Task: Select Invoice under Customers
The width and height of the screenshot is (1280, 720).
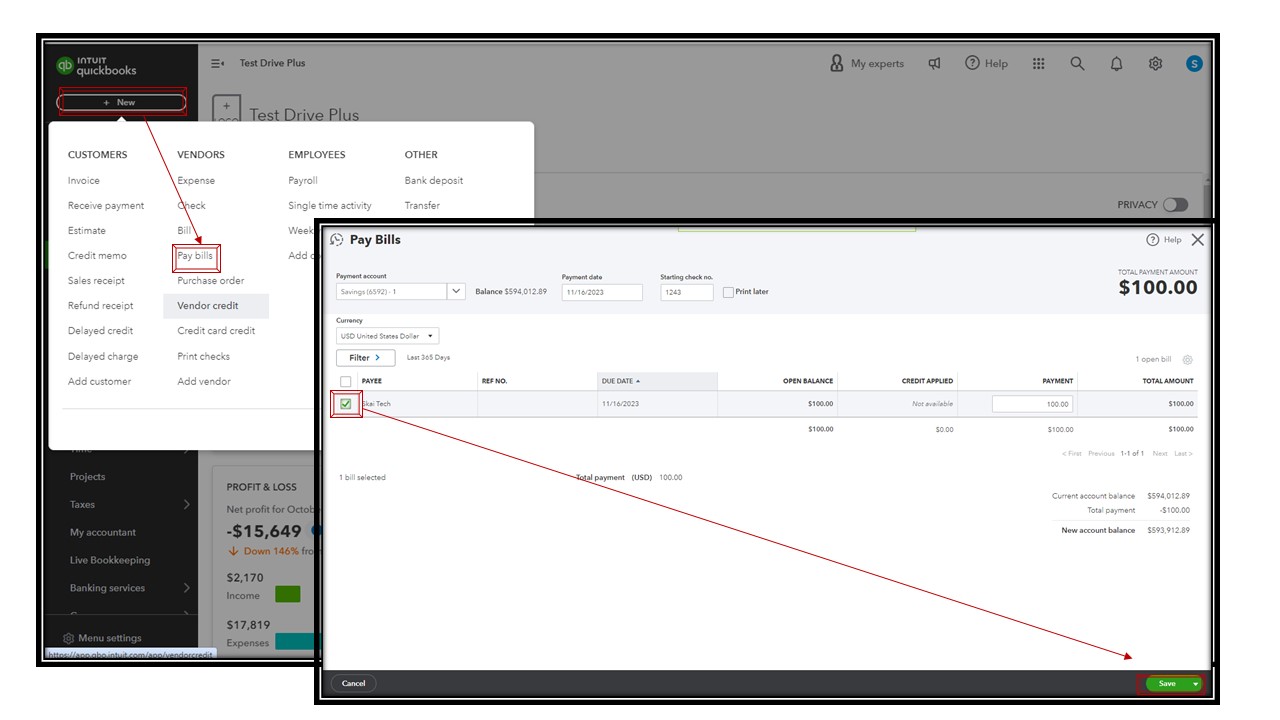Action: click(x=84, y=181)
